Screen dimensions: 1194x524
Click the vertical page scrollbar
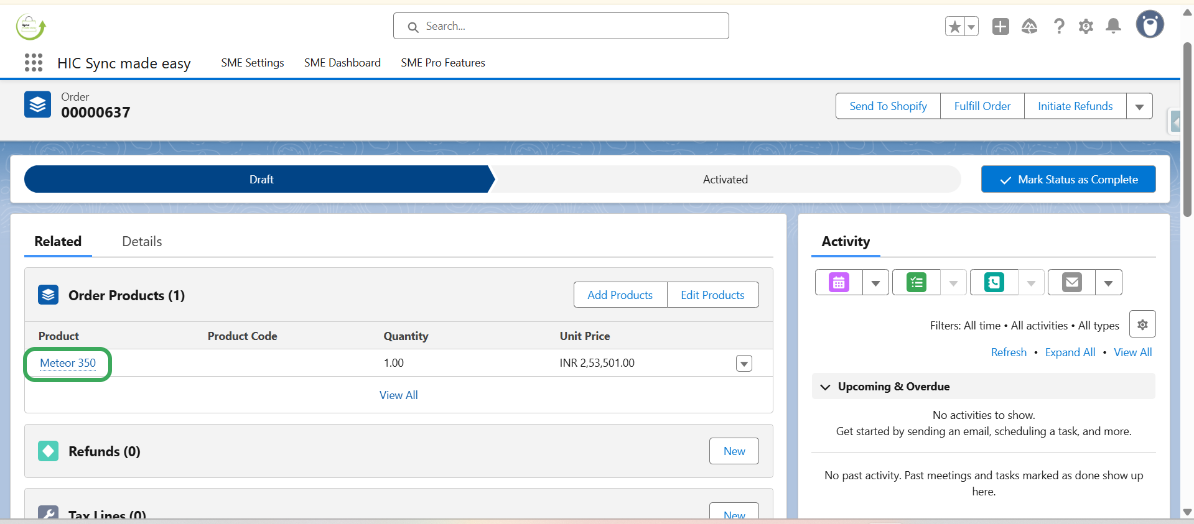click(x=1189, y=129)
